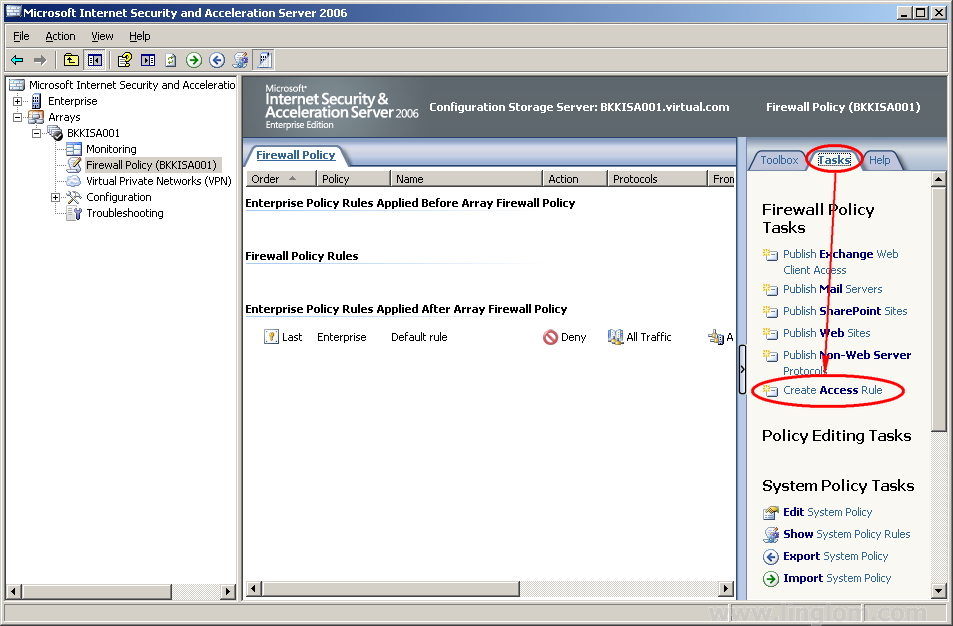Click Publish Exchange Web Client Access link
This screenshot has width=953, height=626.
pyautogui.click(x=841, y=262)
